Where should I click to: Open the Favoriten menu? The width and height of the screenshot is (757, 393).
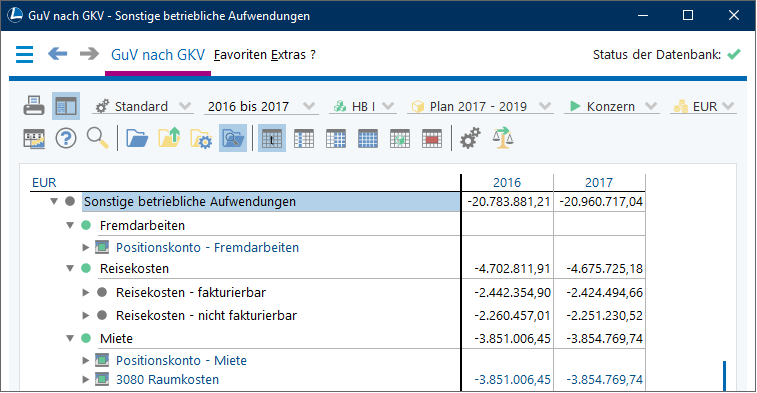[240, 55]
